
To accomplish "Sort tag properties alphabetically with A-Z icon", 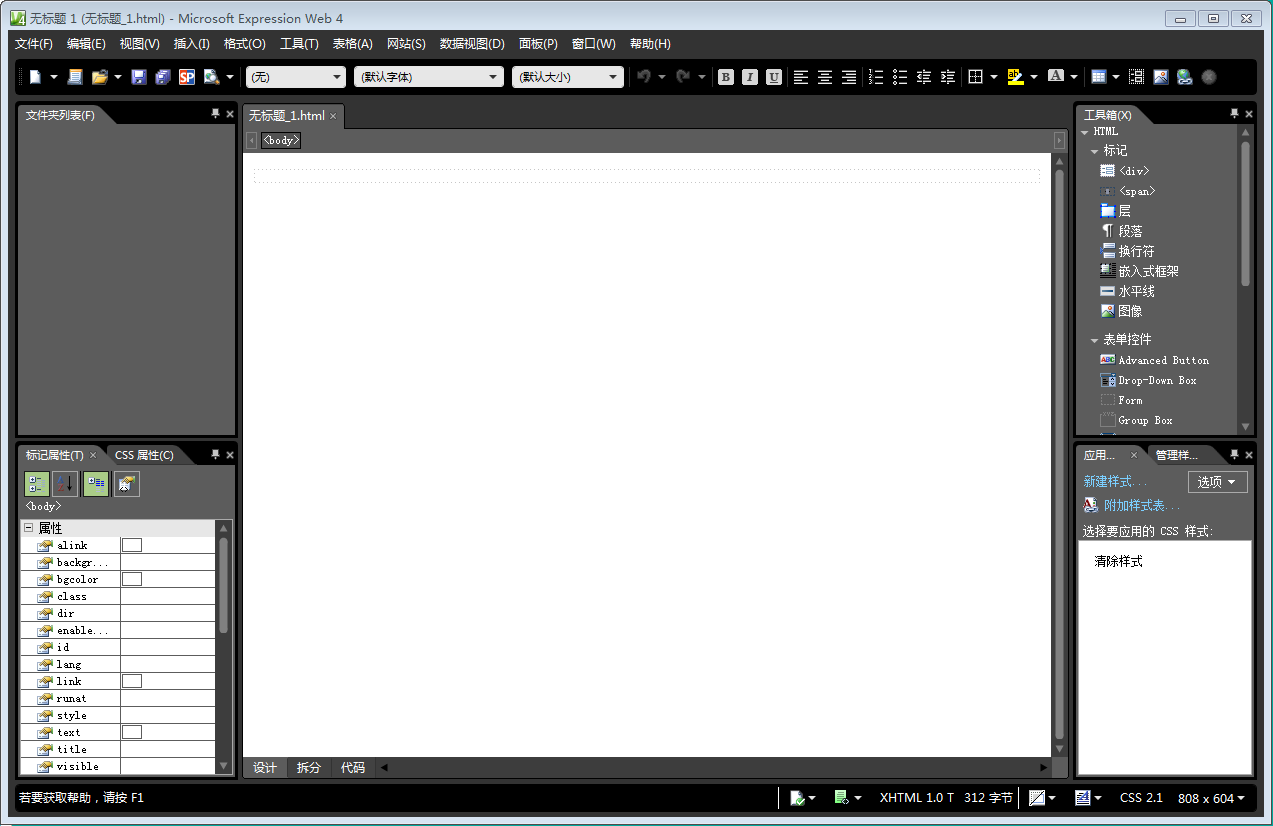I will (65, 484).
